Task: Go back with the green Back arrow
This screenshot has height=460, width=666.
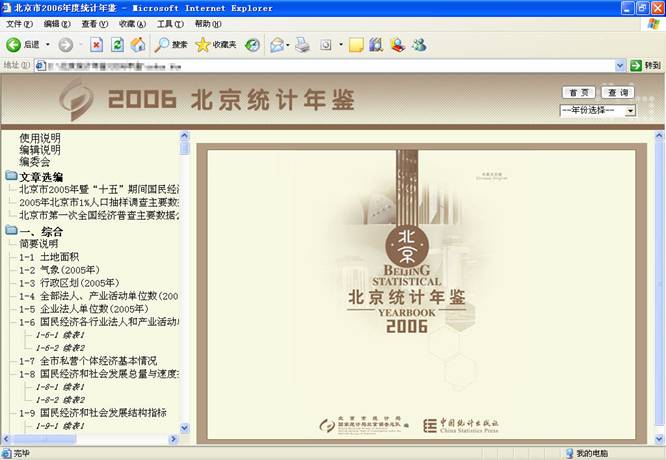Action: click(x=13, y=45)
